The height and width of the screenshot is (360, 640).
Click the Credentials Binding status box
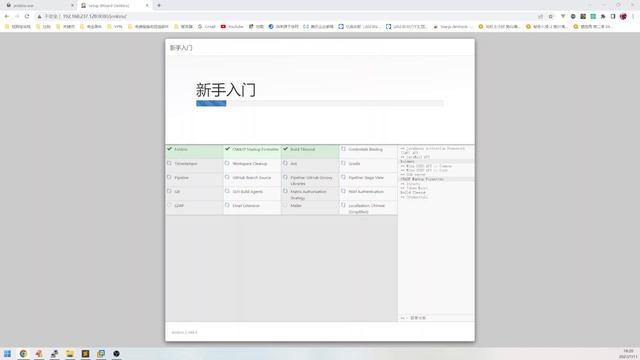343,149
